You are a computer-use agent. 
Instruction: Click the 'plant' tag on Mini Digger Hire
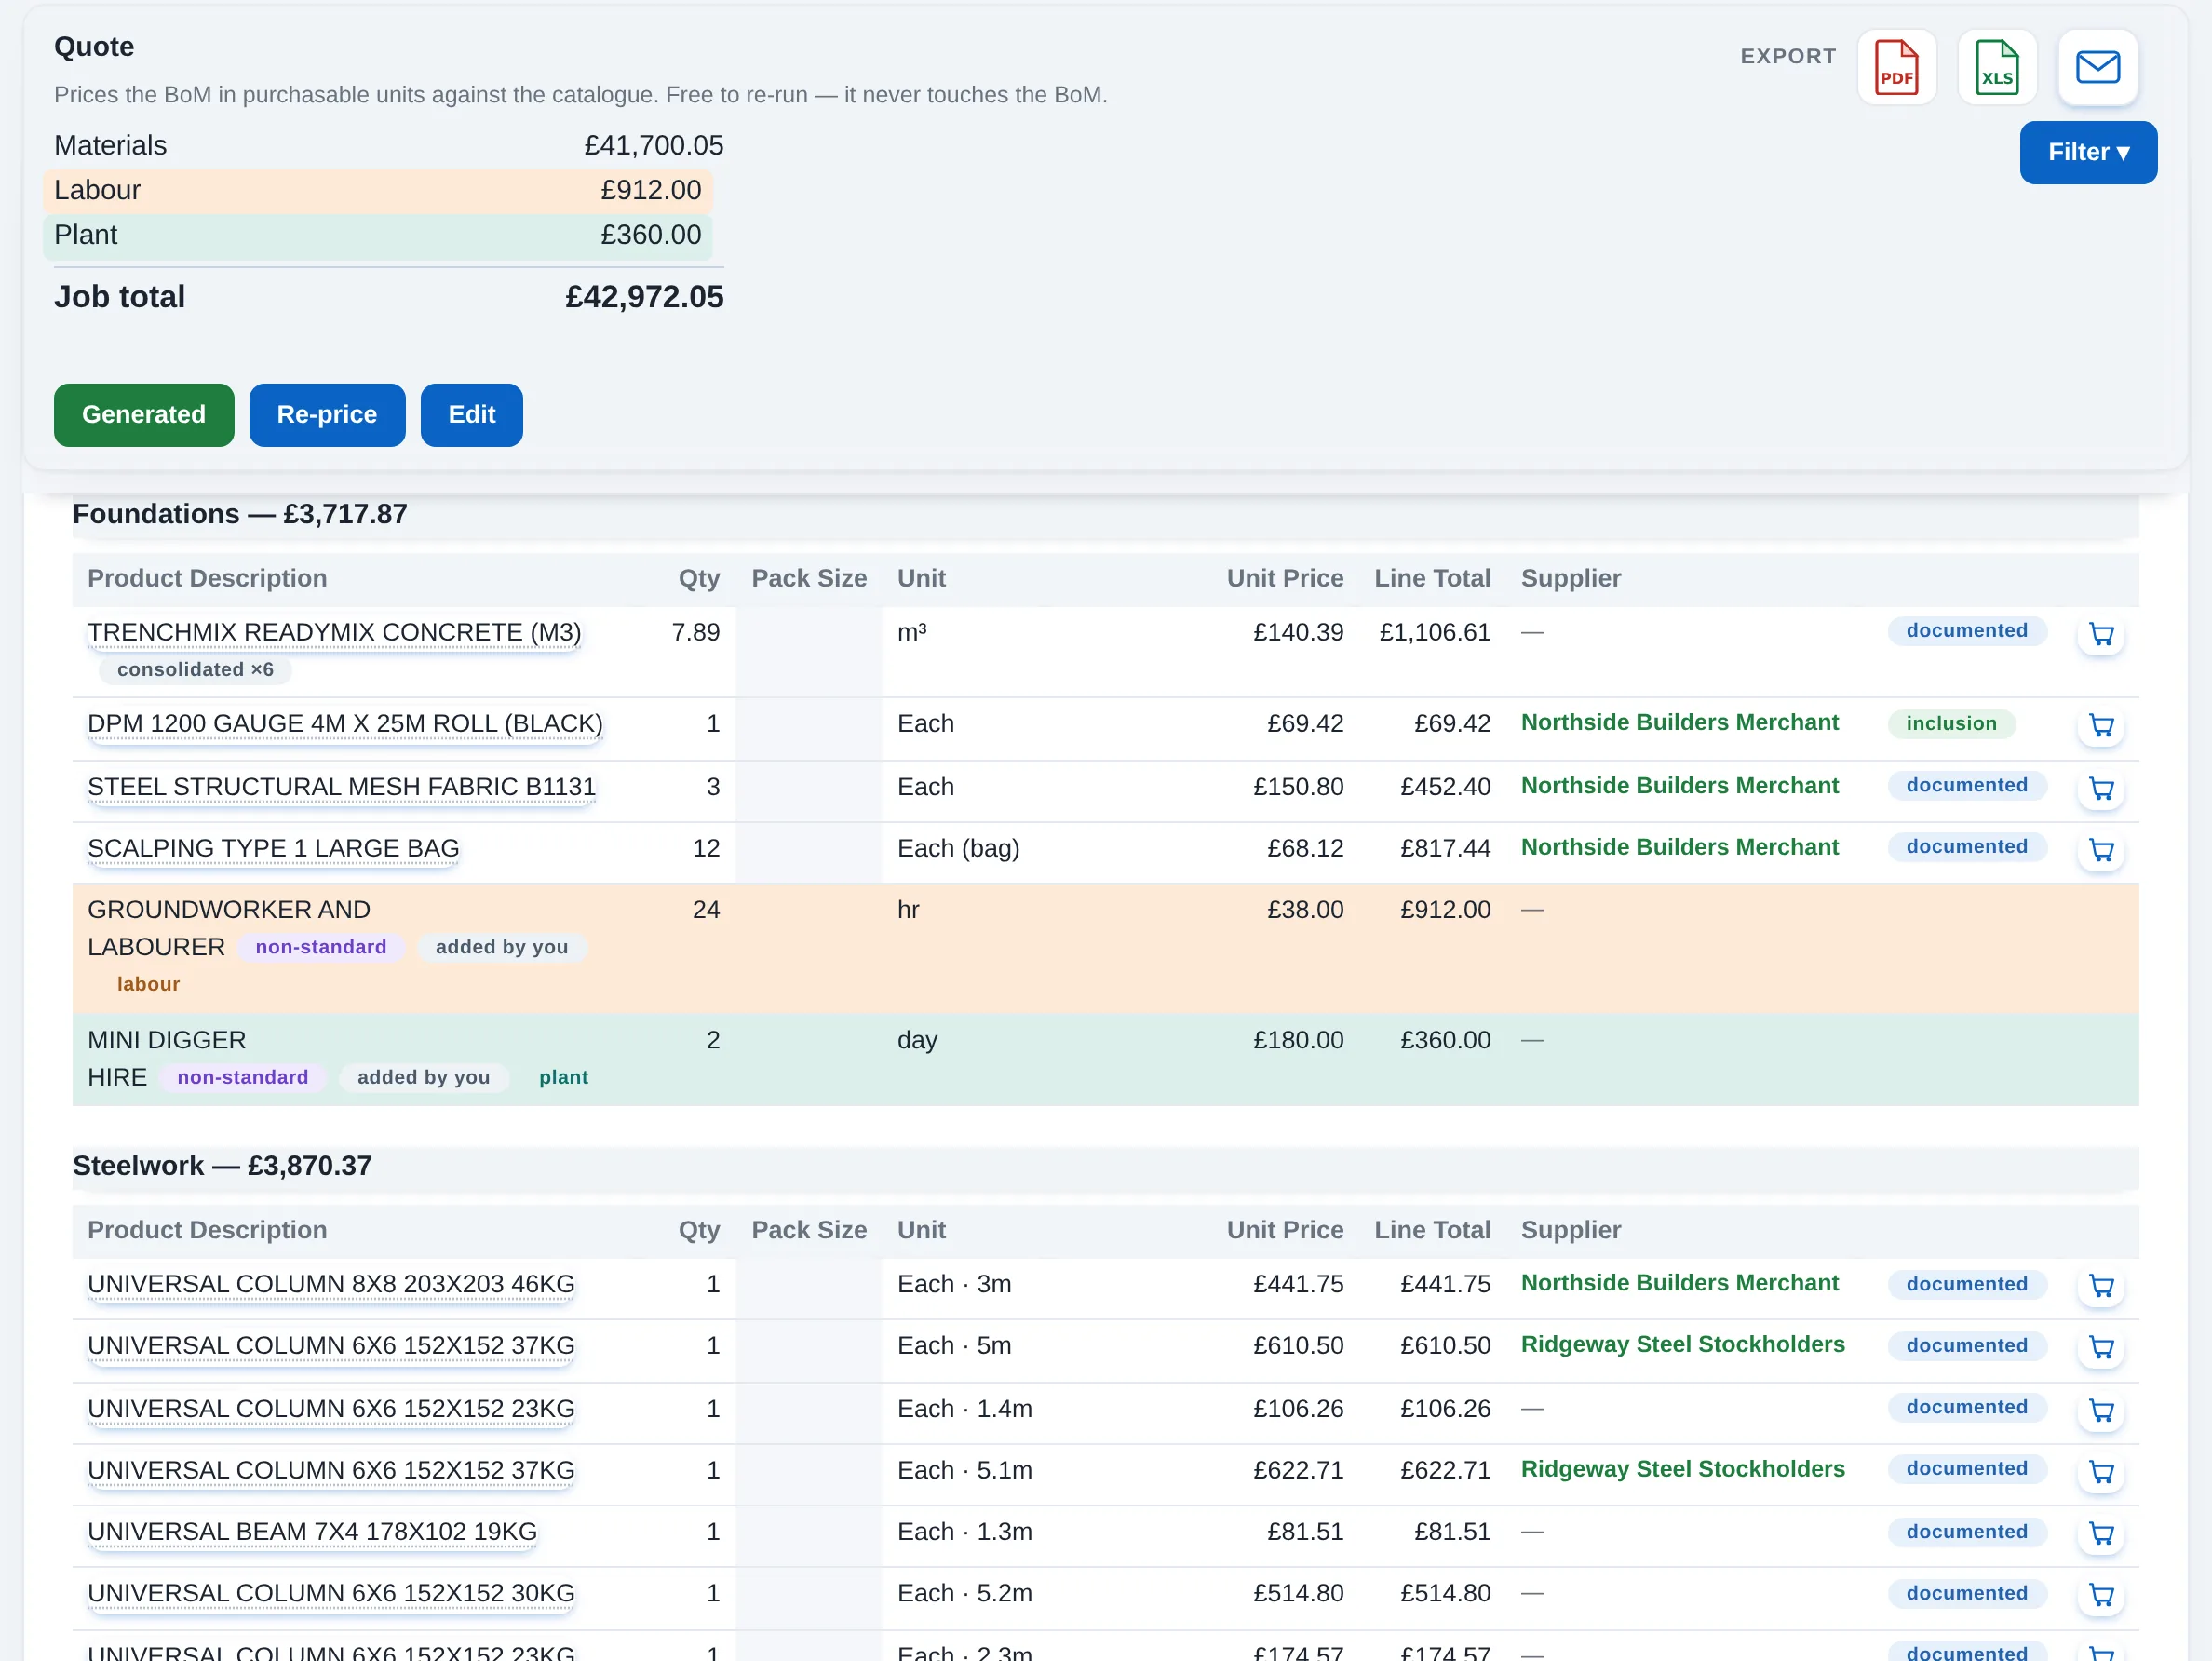(563, 1076)
